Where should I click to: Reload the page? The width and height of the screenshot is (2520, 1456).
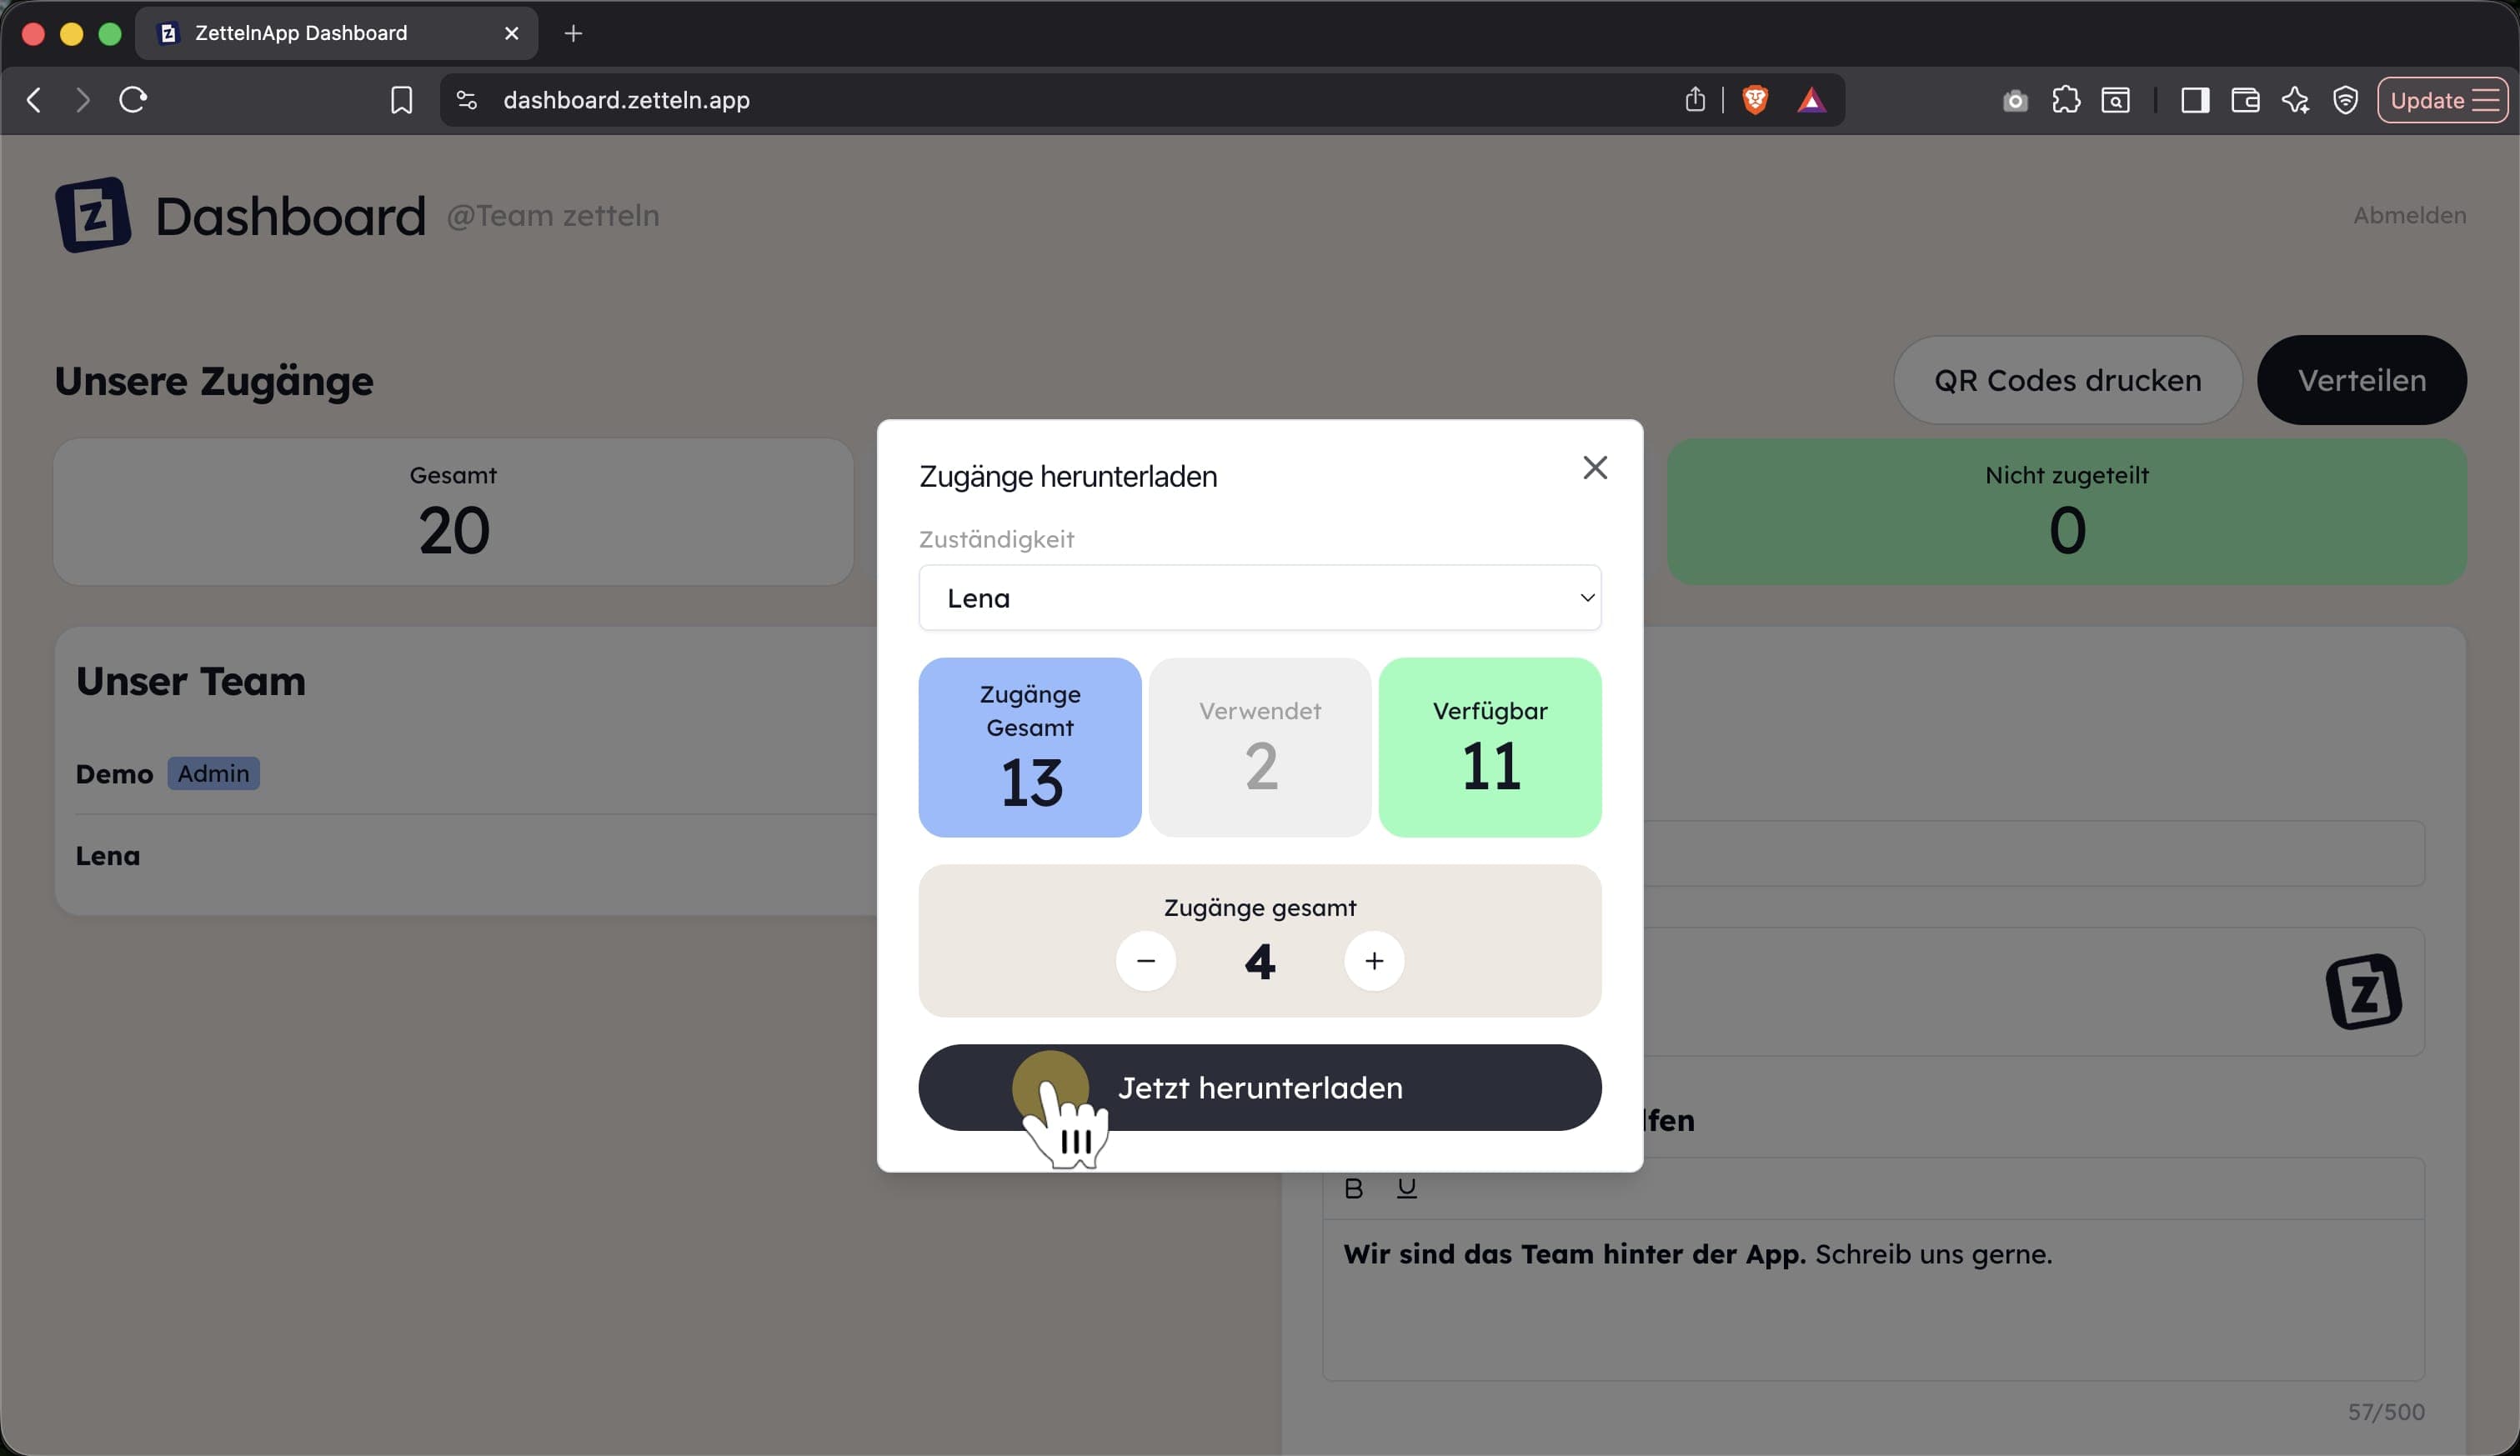(x=133, y=100)
